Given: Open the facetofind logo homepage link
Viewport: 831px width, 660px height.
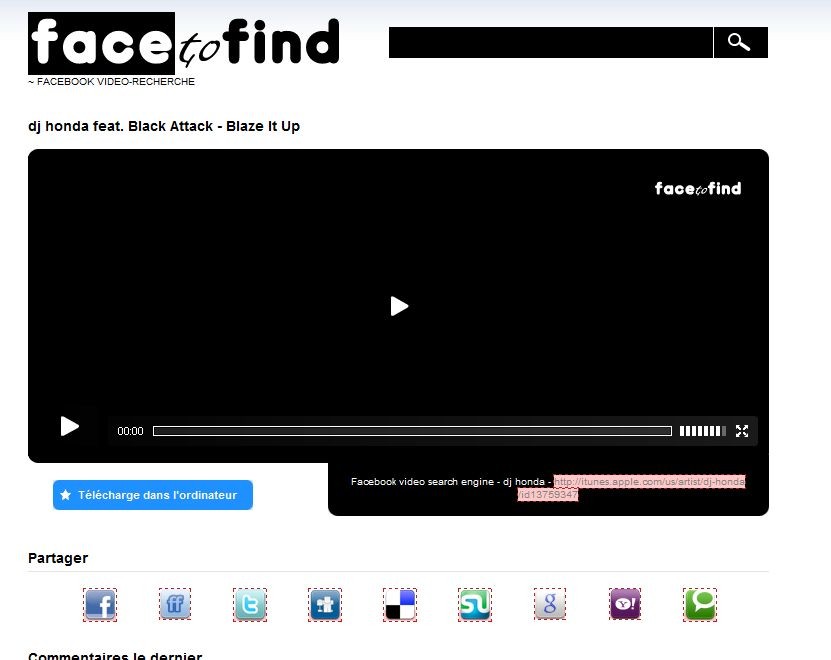Looking at the screenshot, I should click(183, 43).
